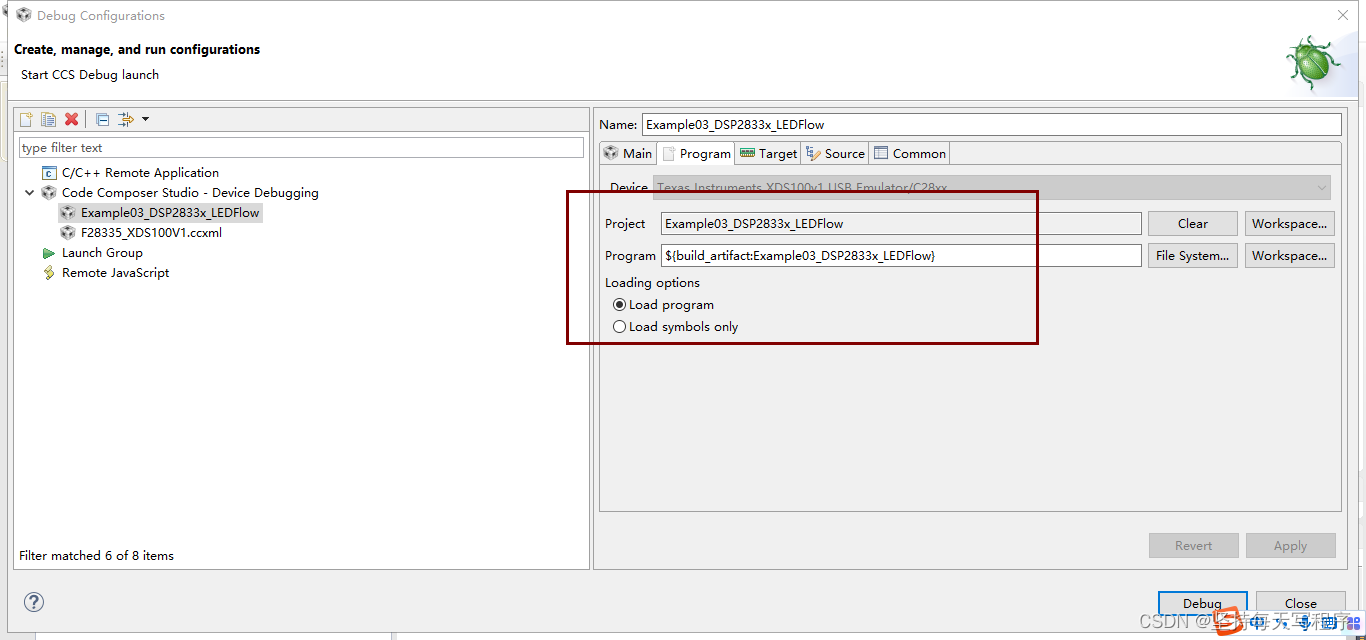Click inside the type filter text box
1366x640 pixels.
point(300,147)
